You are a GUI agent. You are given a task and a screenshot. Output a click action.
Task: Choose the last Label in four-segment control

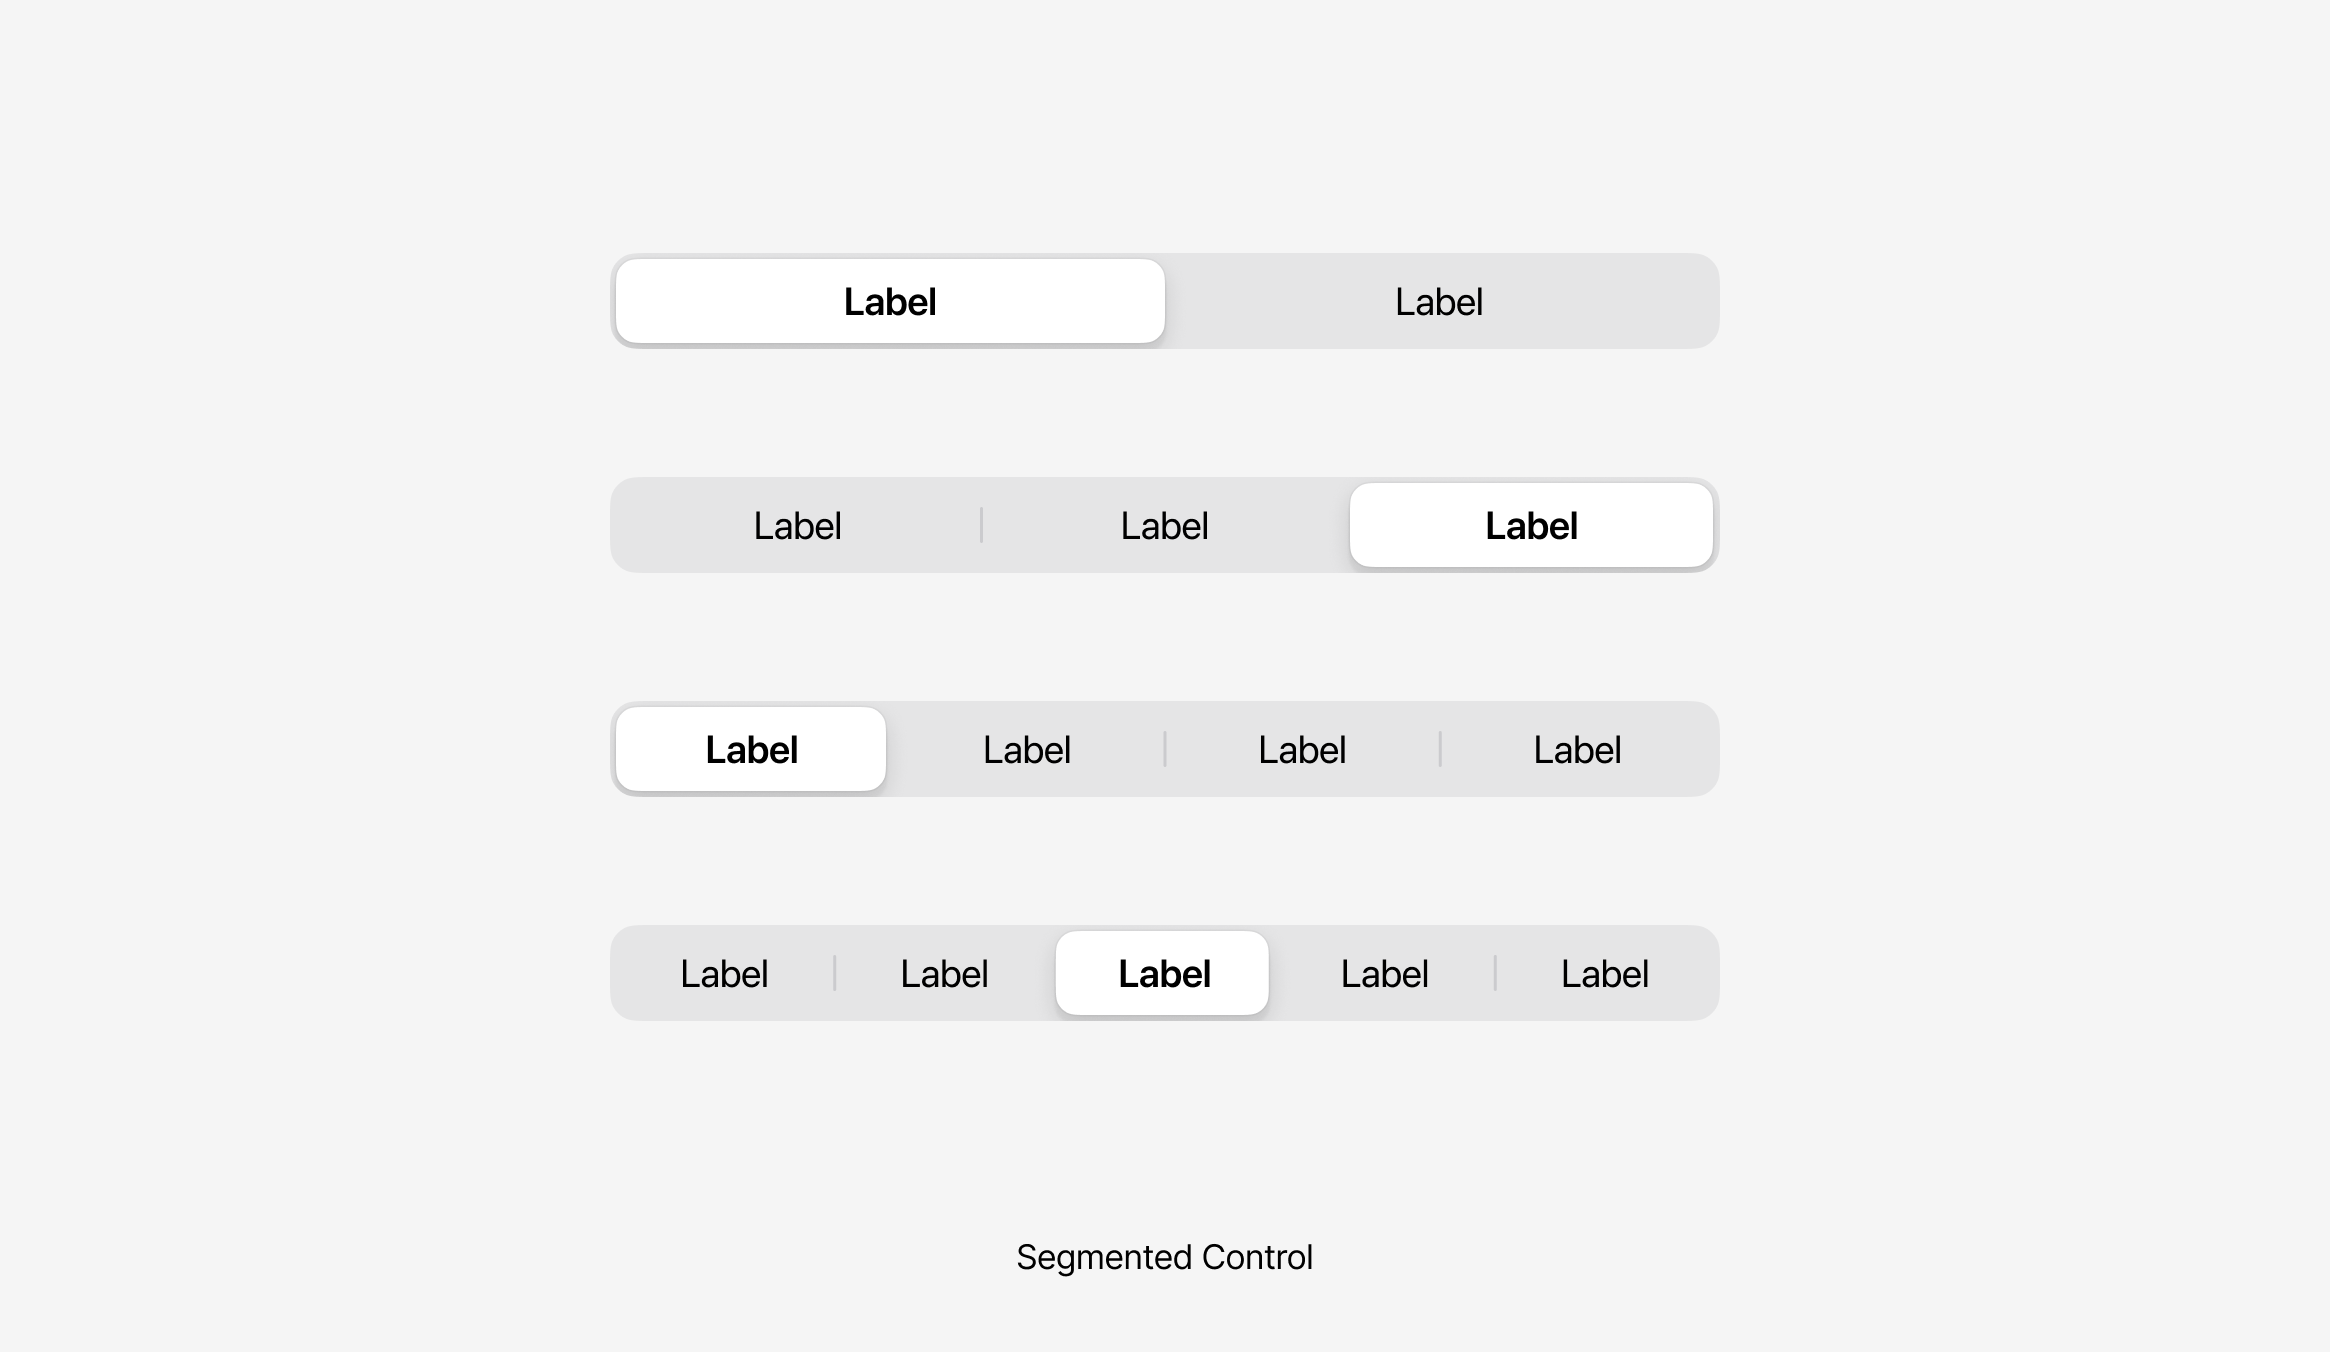click(1577, 750)
